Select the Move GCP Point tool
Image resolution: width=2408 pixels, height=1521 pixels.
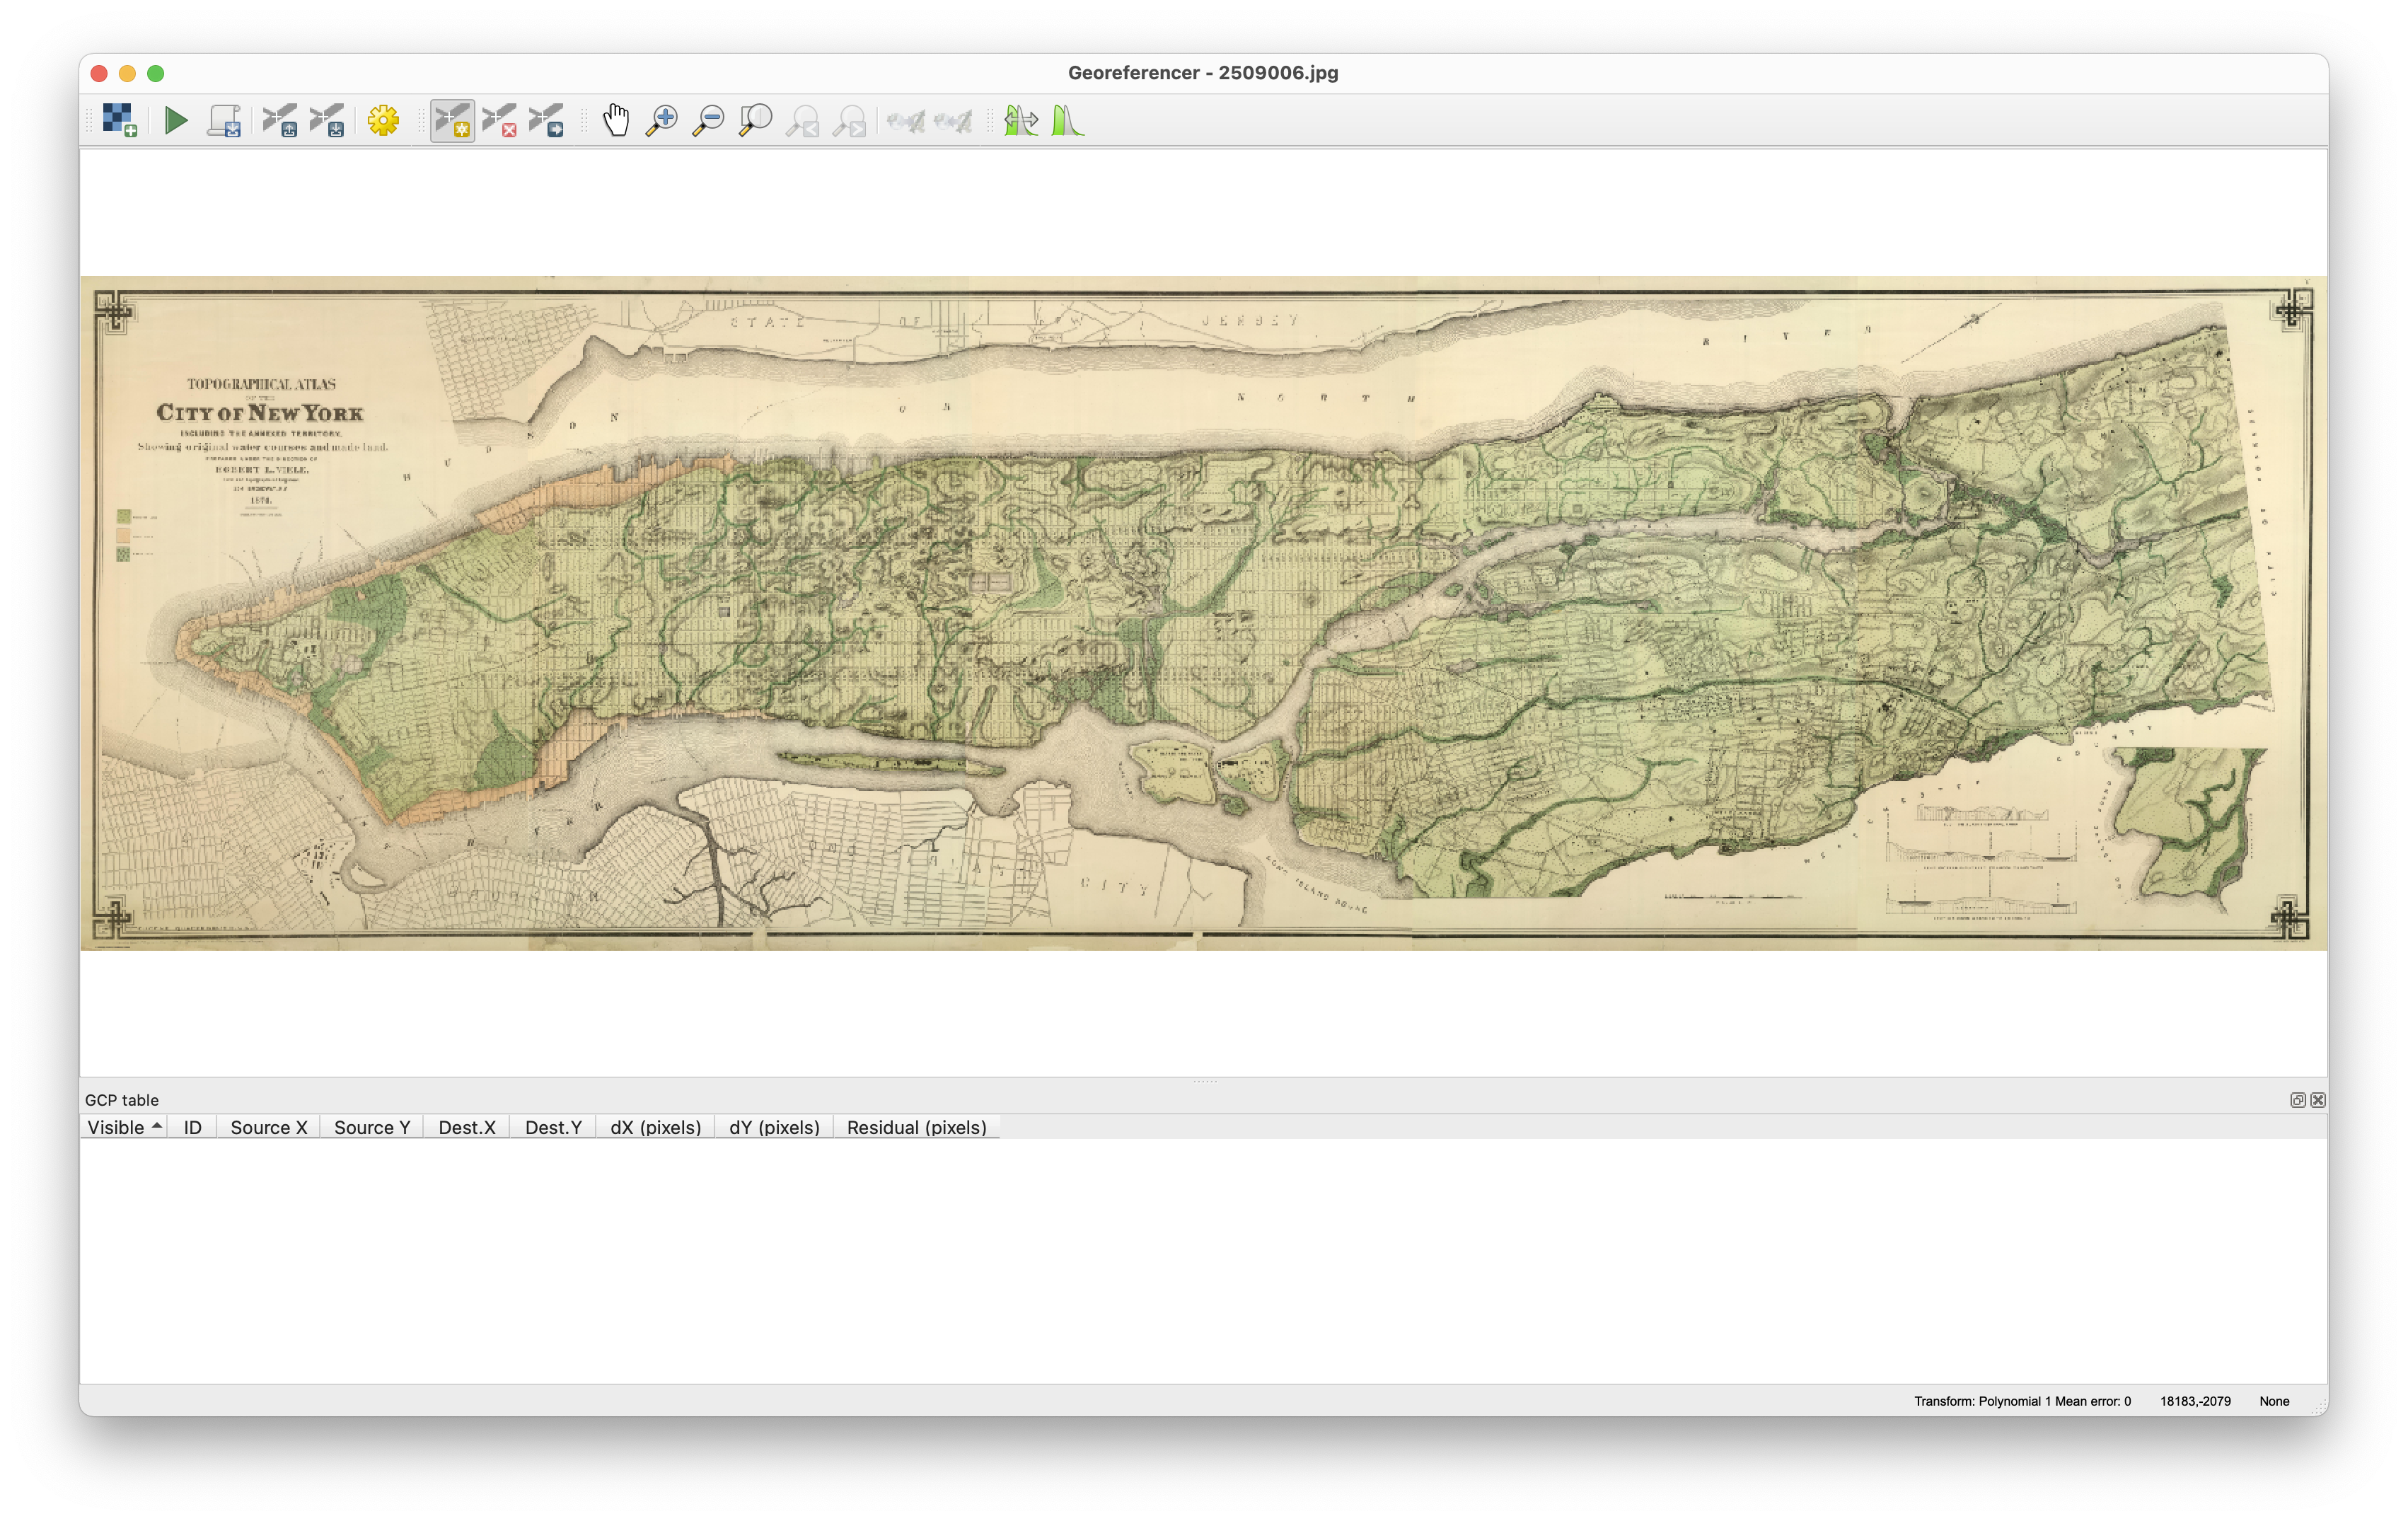click(x=547, y=120)
